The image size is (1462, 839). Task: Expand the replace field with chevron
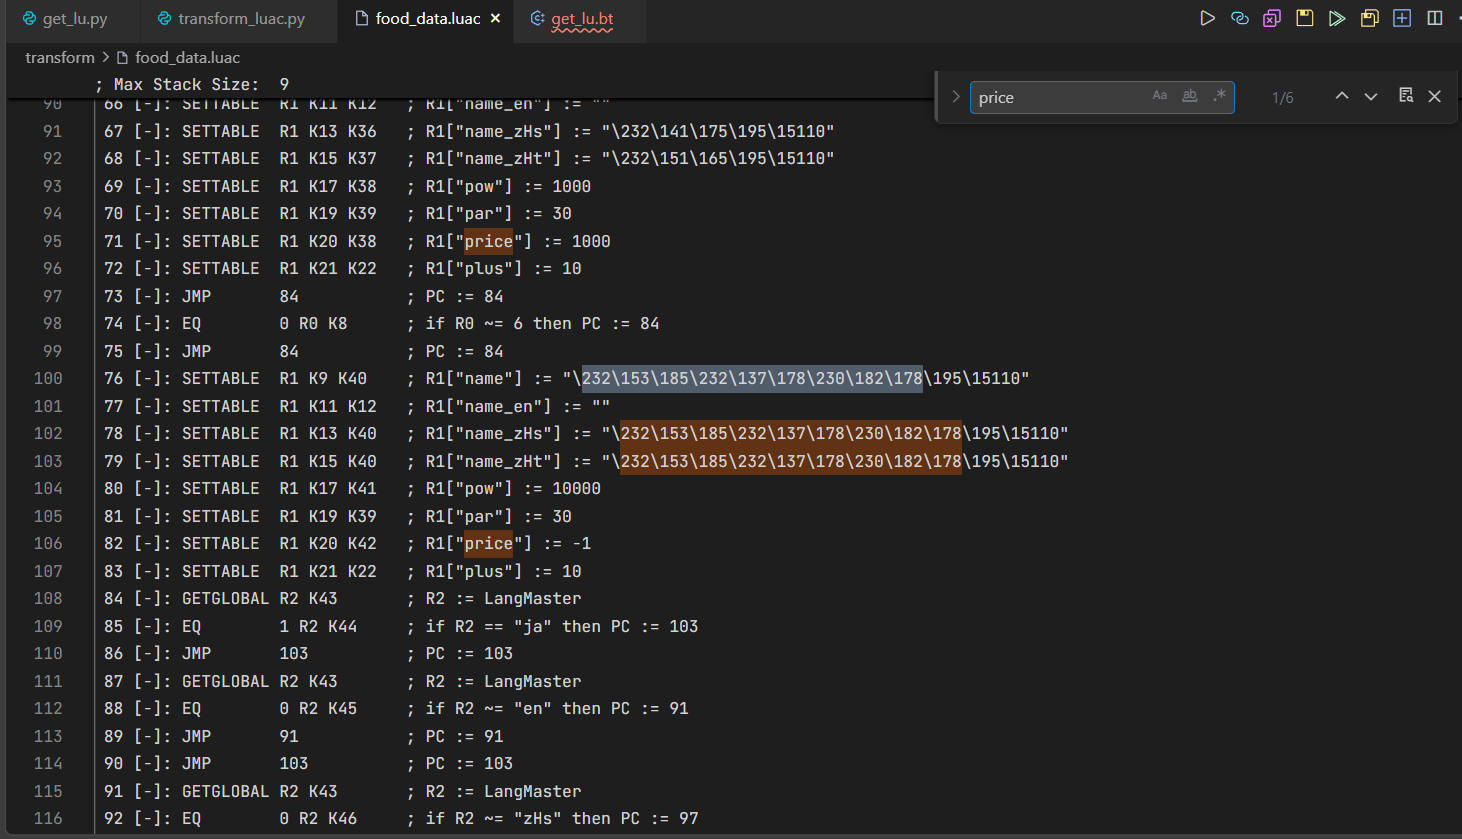pyautogui.click(x=955, y=97)
